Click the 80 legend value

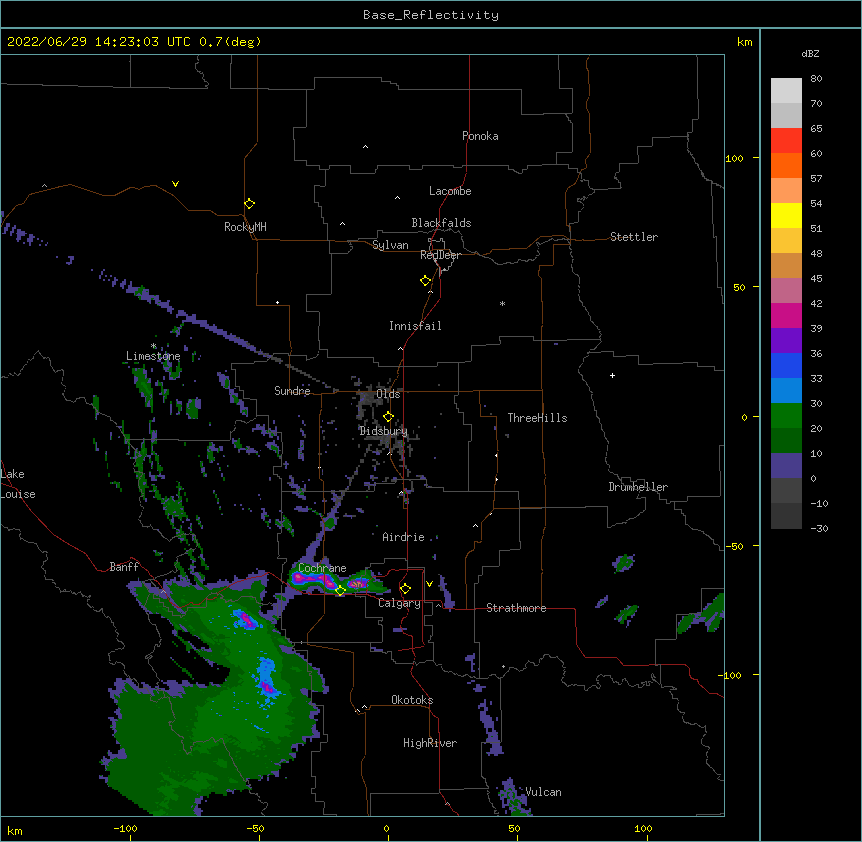tap(816, 79)
